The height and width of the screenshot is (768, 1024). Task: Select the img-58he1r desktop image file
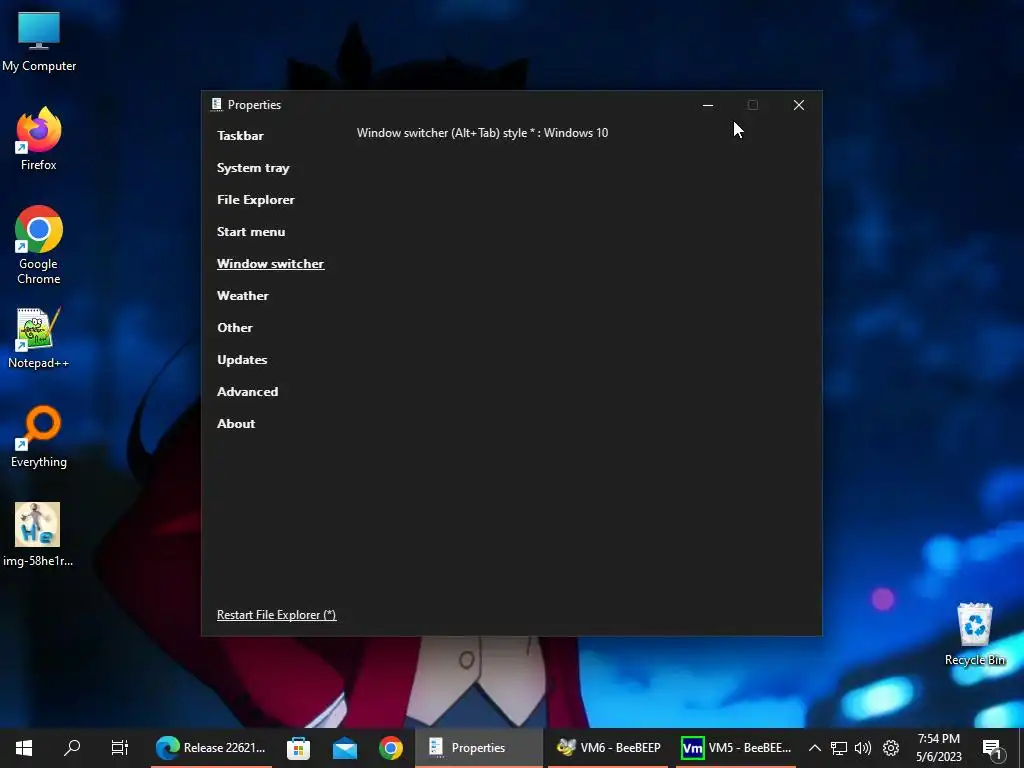point(38,534)
